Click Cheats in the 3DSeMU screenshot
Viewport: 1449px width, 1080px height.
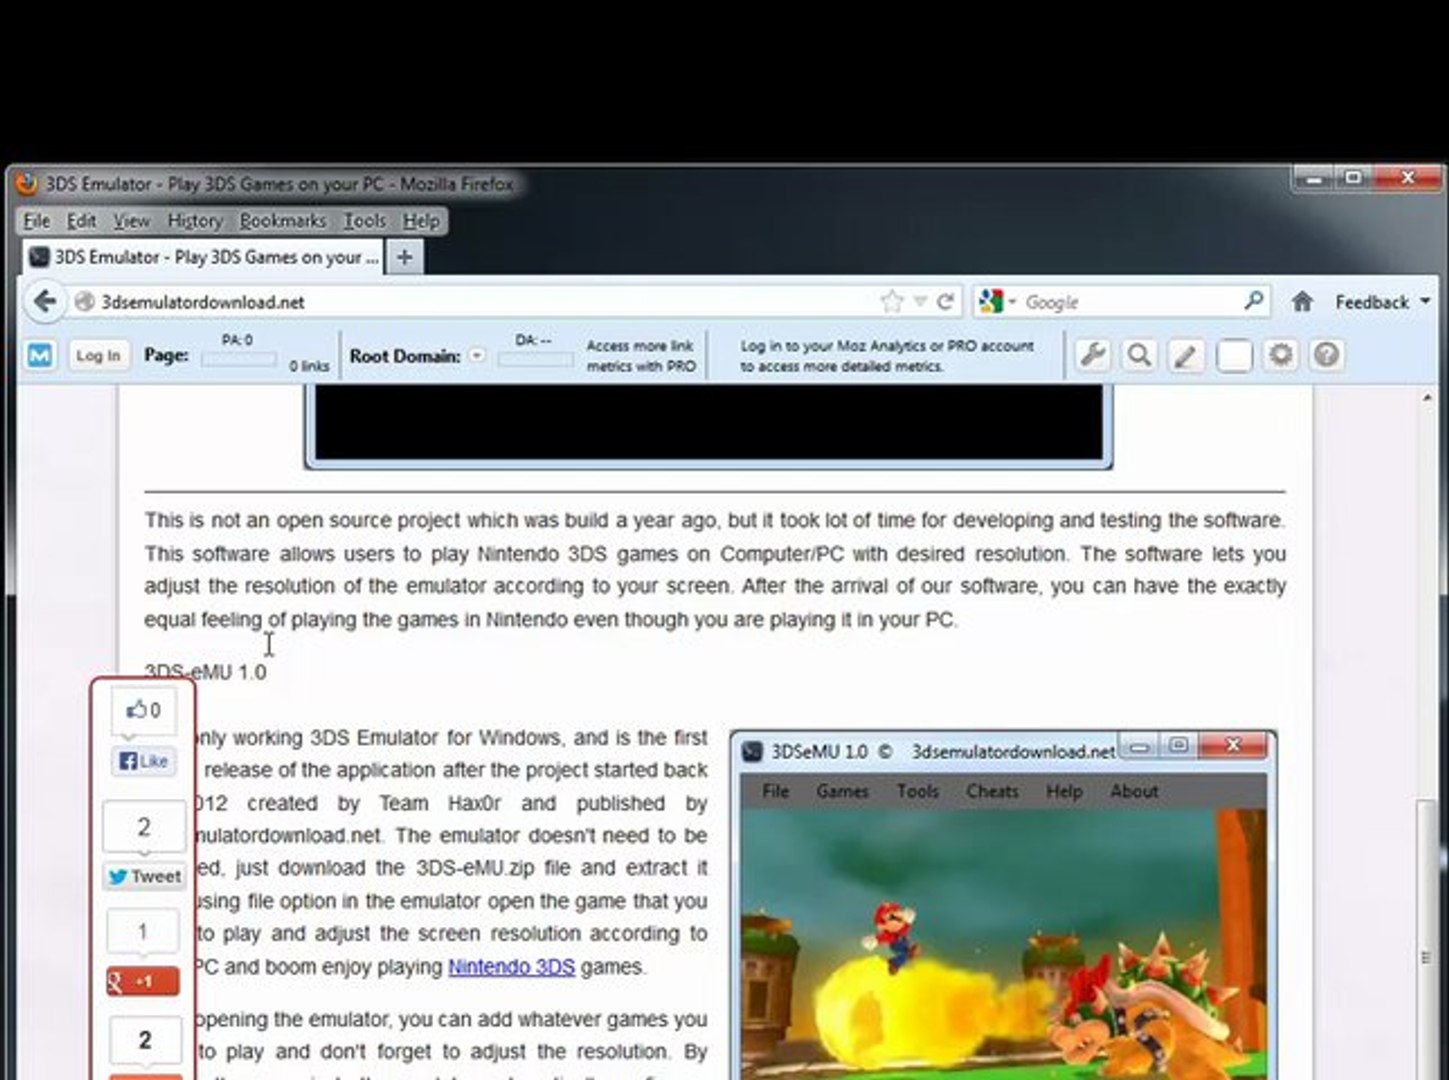(x=992, y=791)
